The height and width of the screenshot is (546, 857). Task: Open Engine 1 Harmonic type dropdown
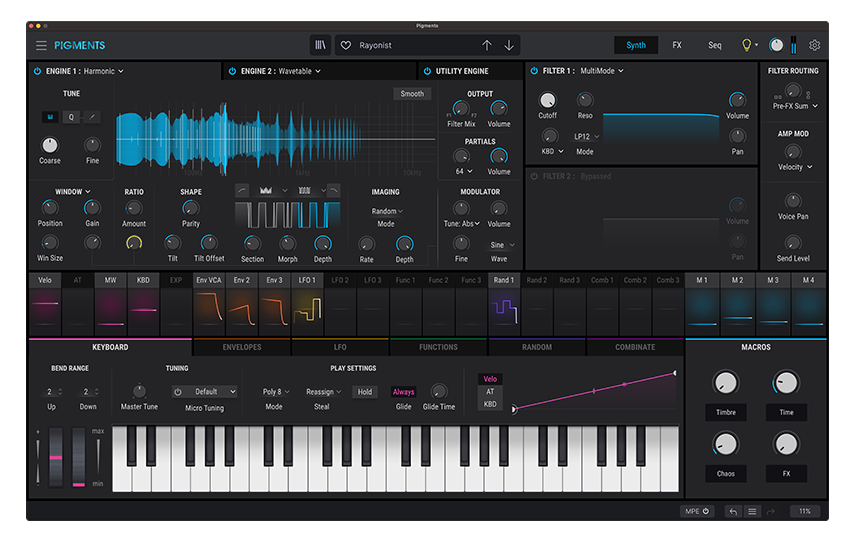point(103,71)
